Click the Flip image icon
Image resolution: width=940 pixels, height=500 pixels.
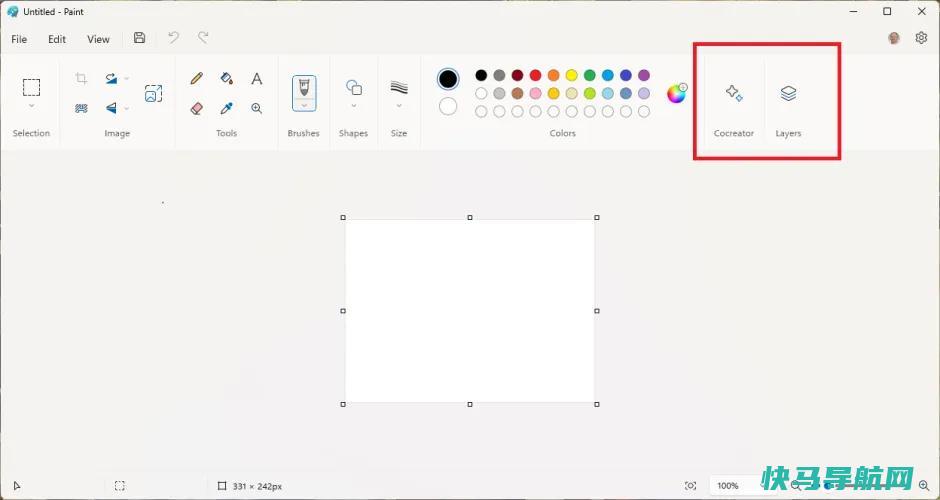(112, 108)
